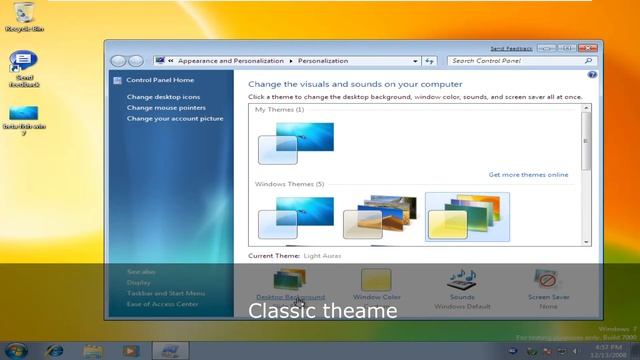Open Control Panel Home link
Screen dimensions: 640x360
pos(160,80)
